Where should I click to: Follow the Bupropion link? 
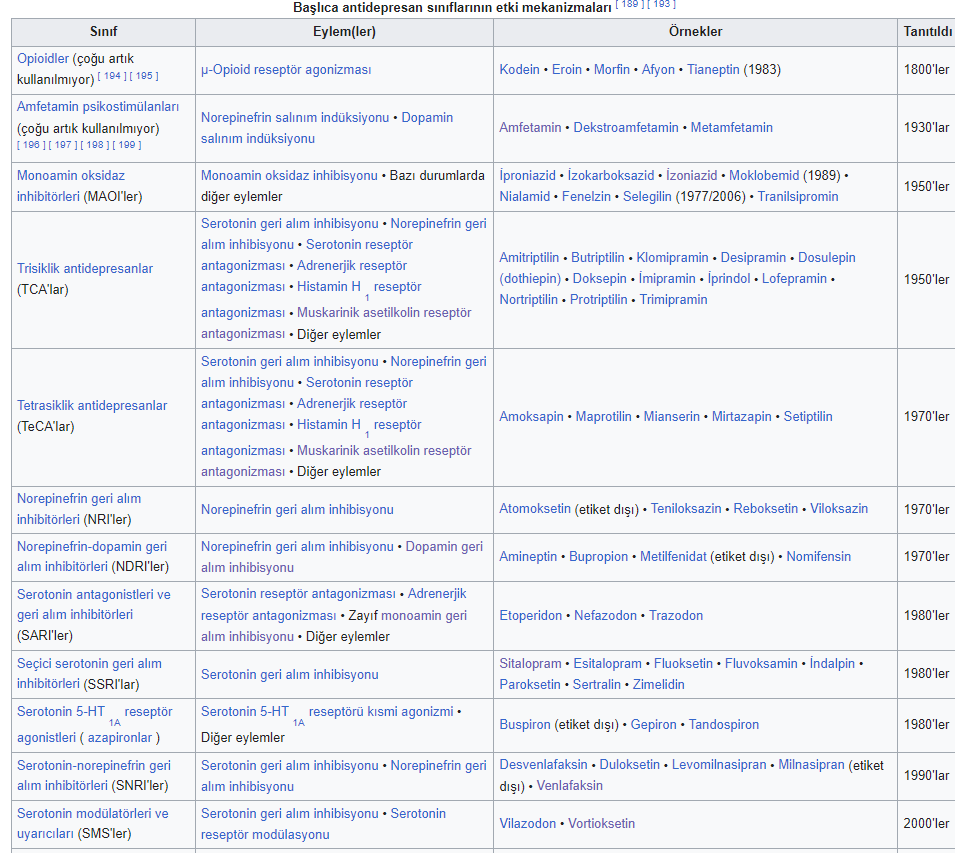click(598, 556)
